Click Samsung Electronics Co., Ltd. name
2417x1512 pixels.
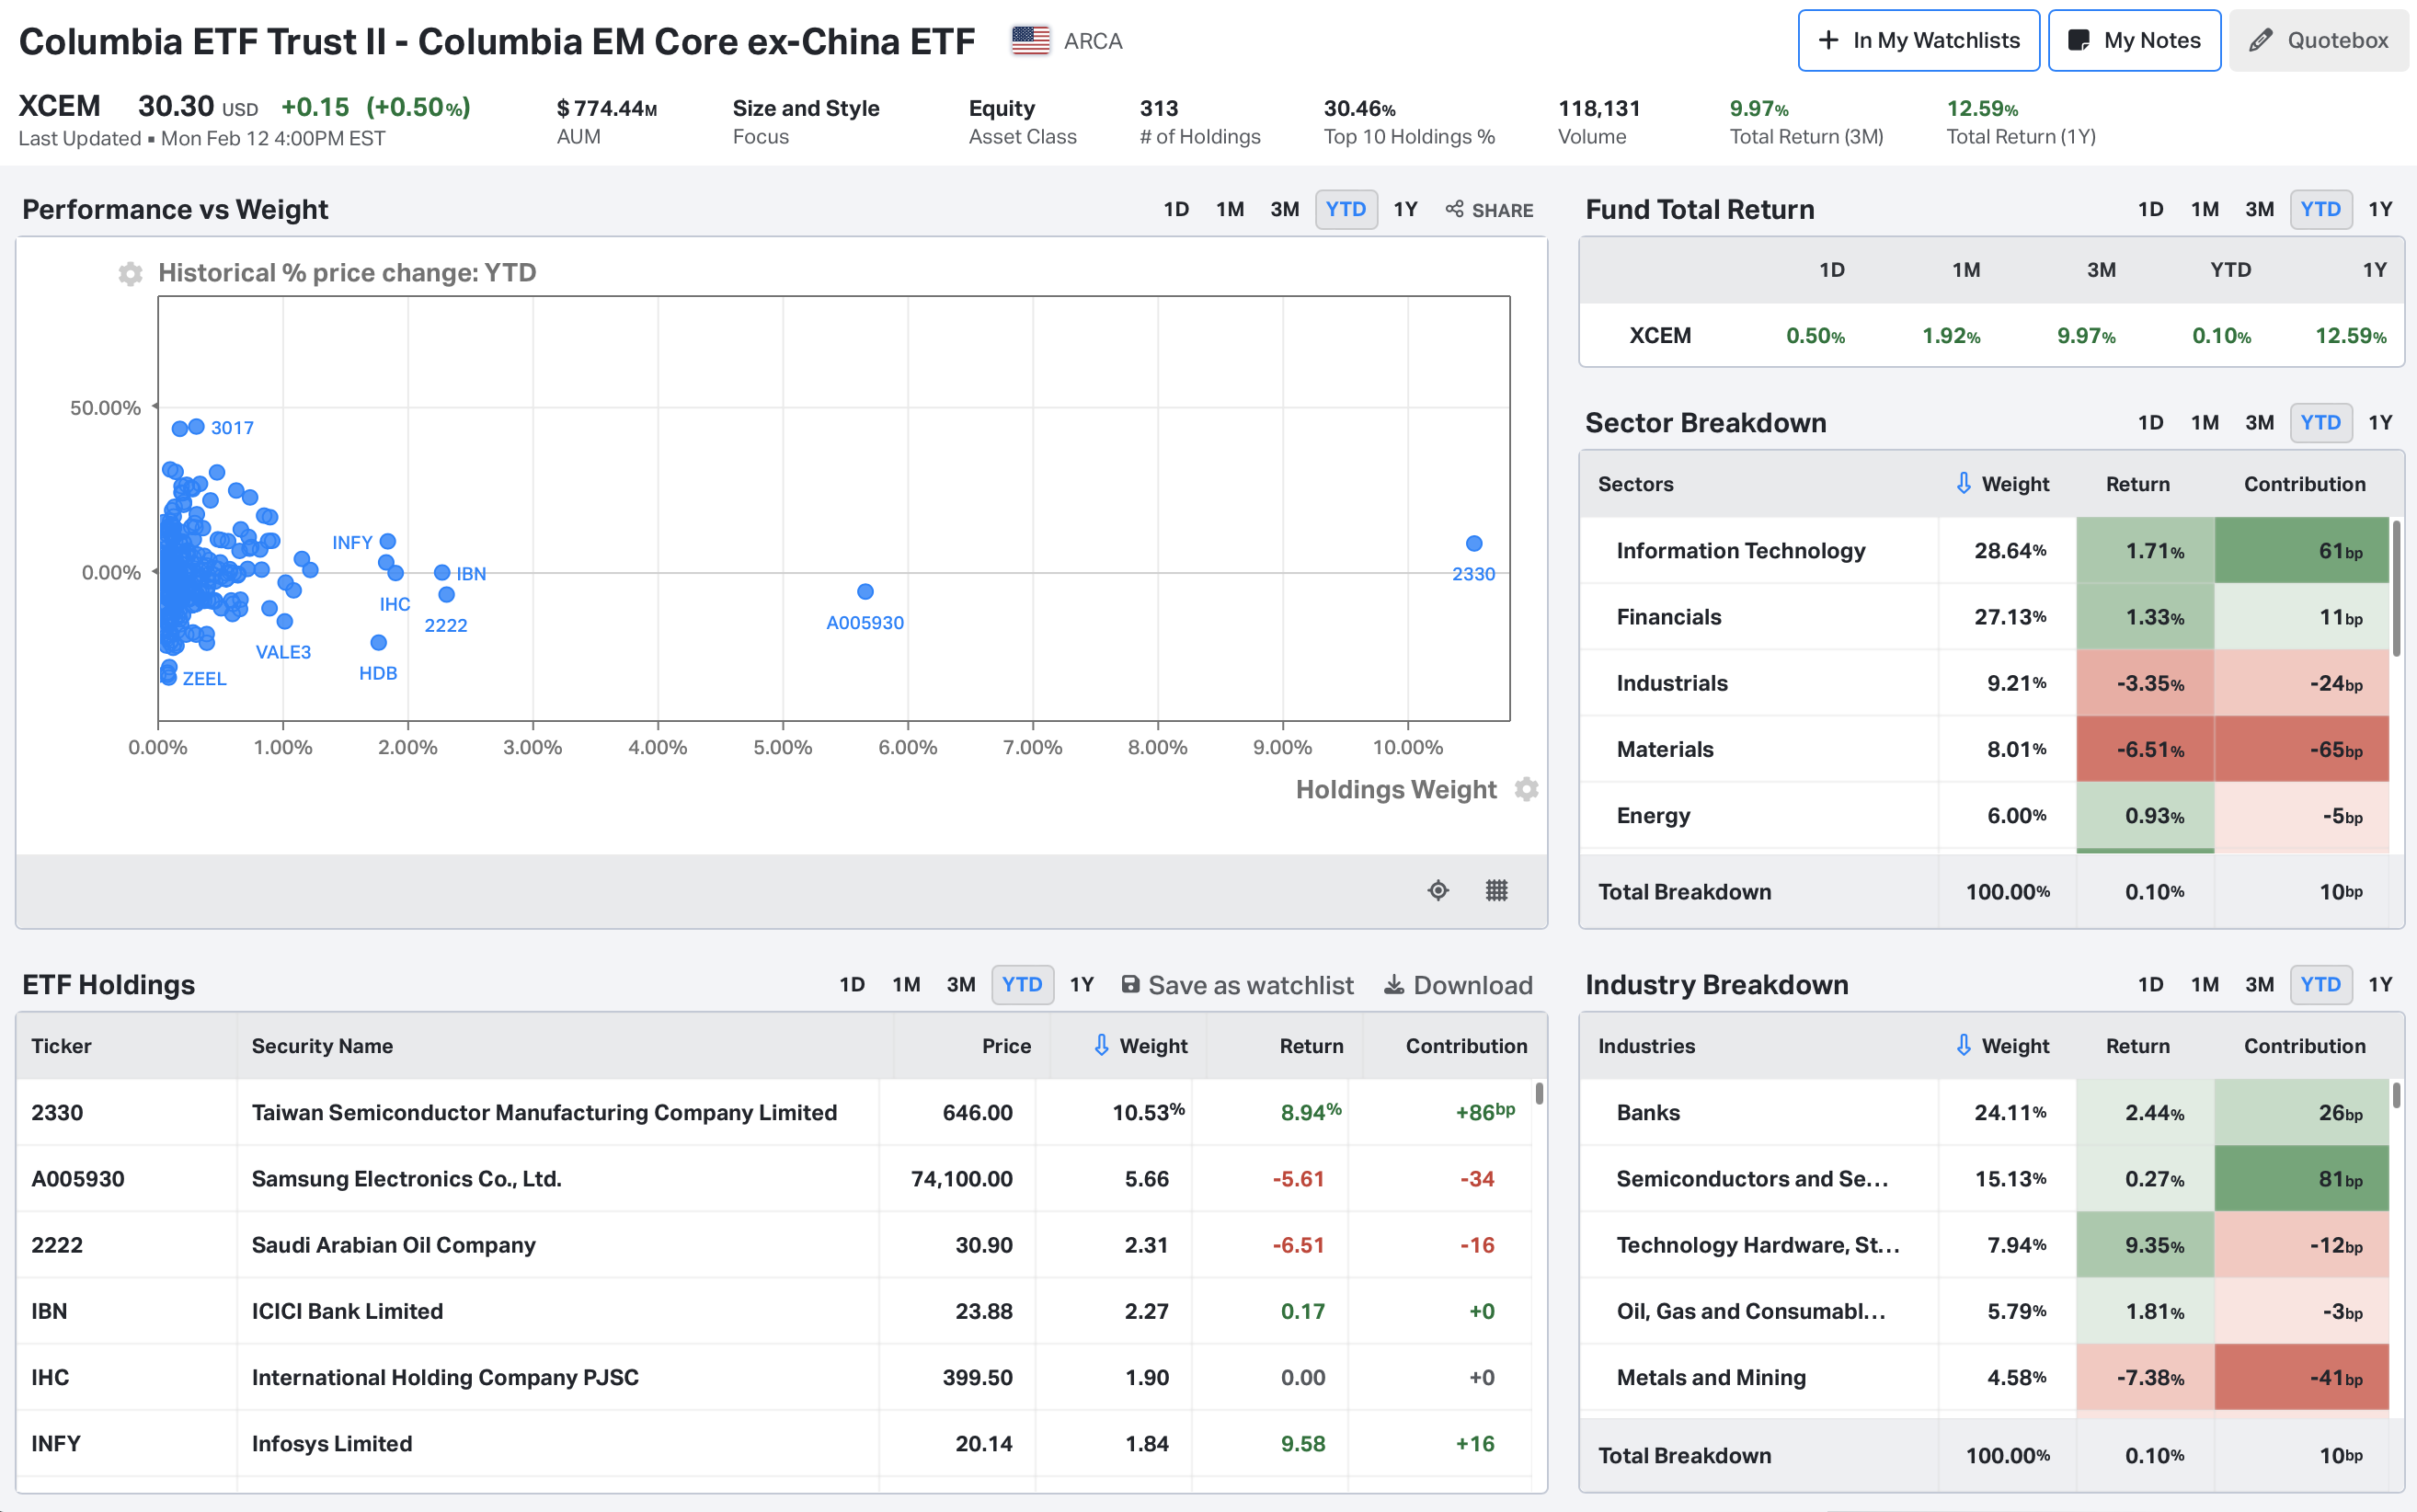tap(406, 1178)
